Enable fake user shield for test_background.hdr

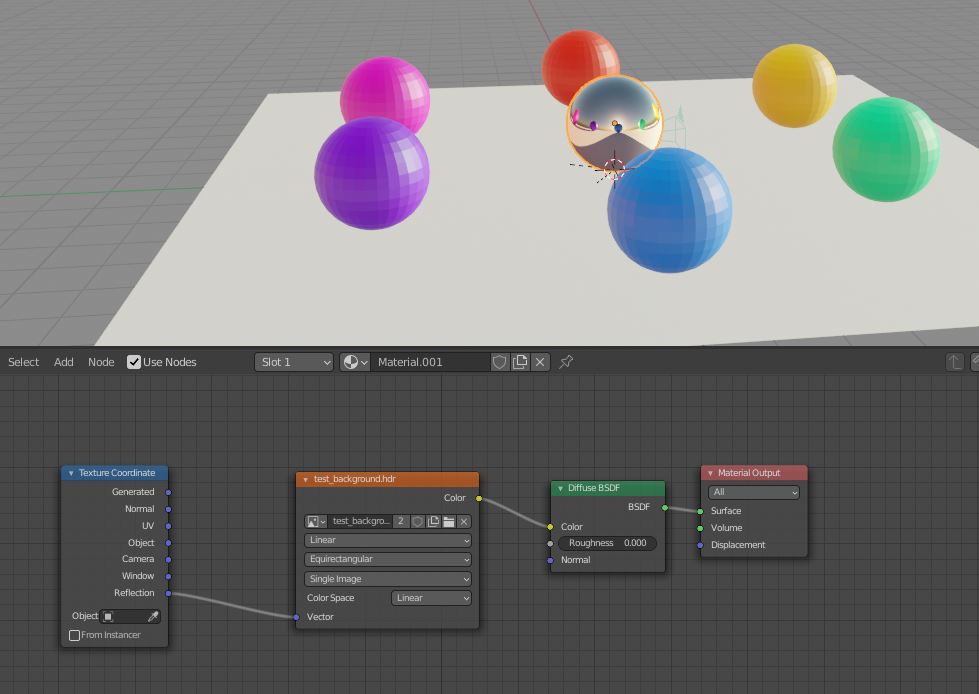coord(417,521)
